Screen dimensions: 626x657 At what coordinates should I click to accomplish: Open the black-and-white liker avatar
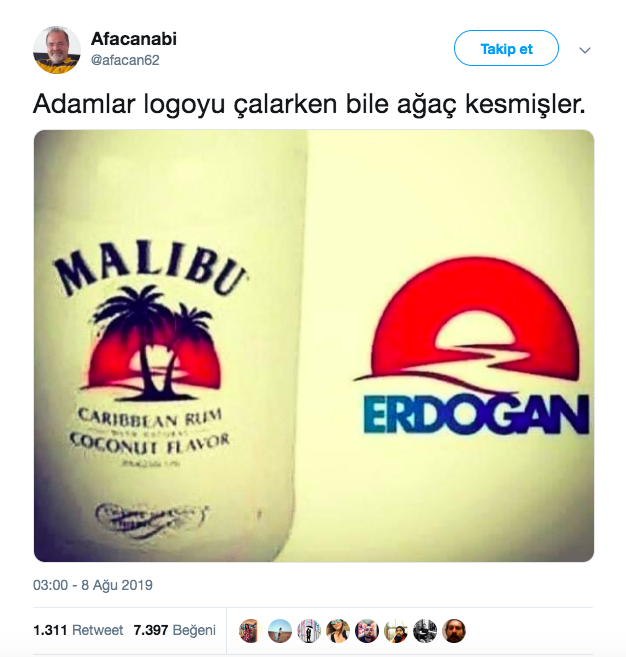coord(425,631)
